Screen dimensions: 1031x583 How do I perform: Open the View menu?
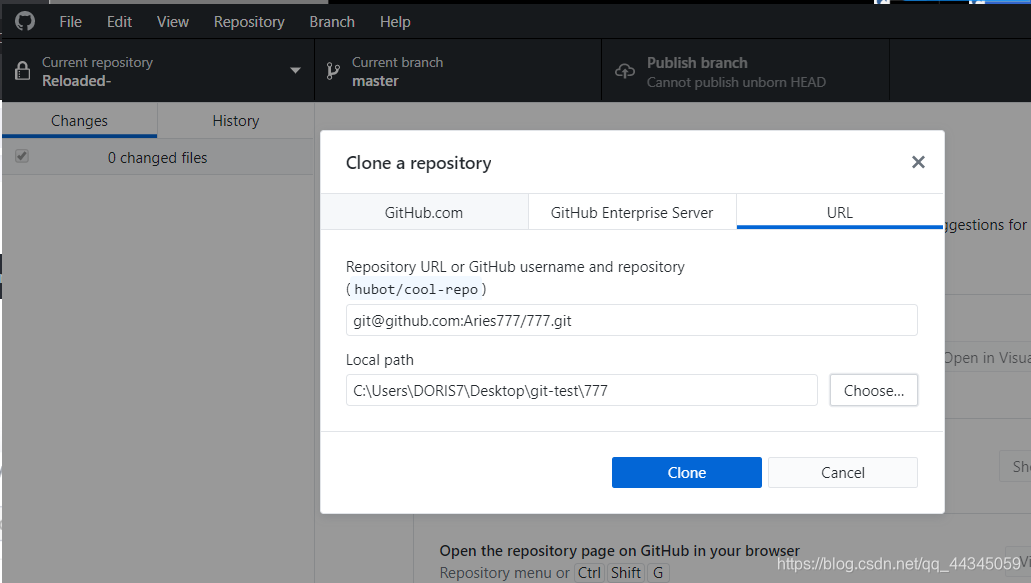pyautogui.click(x=173, y=22)
